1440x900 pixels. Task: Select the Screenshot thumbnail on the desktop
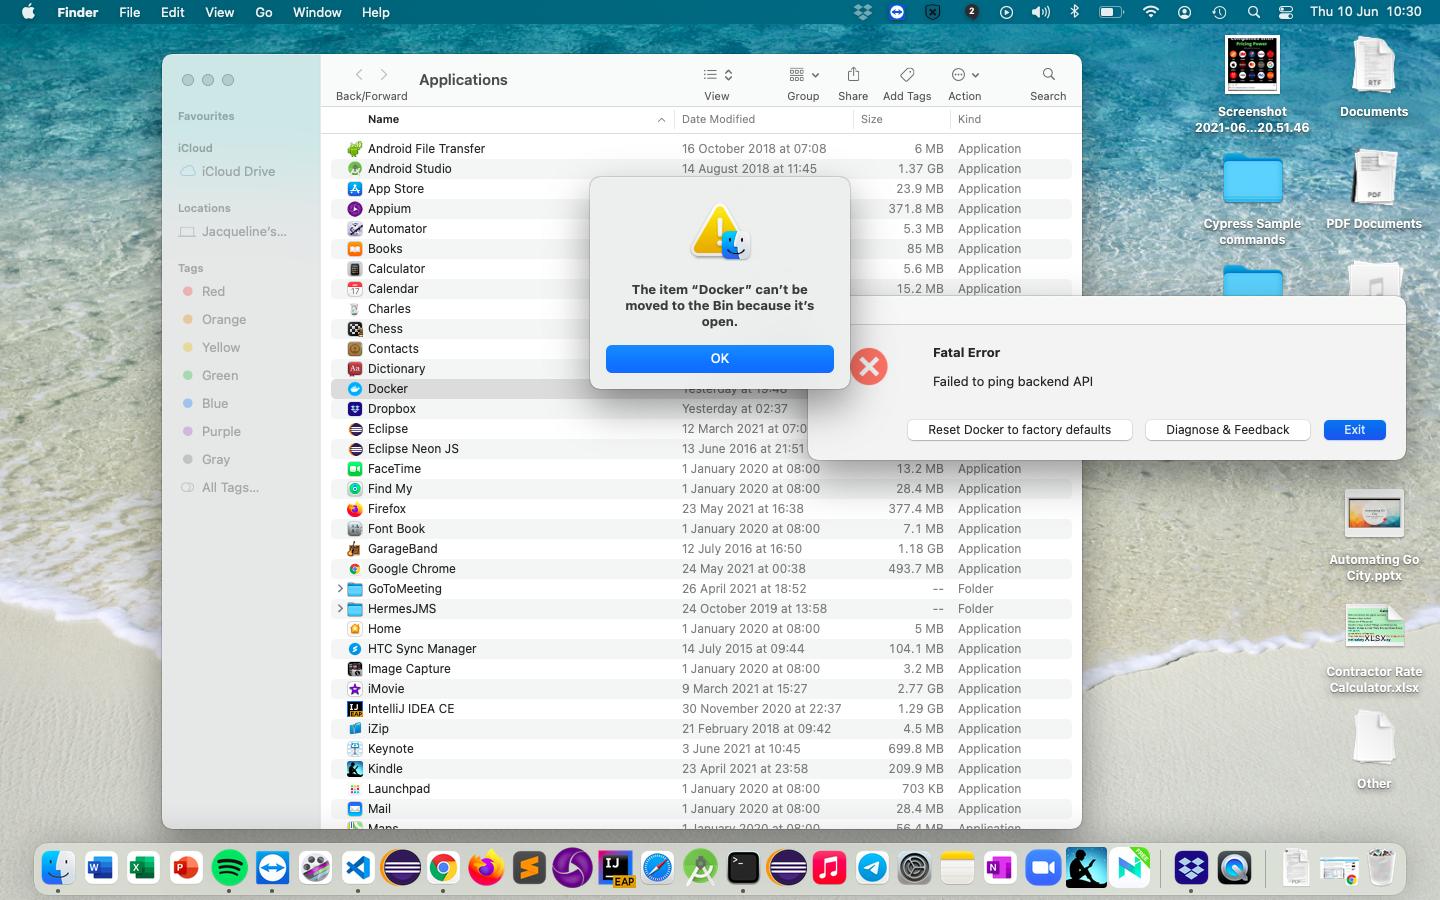1252,66
